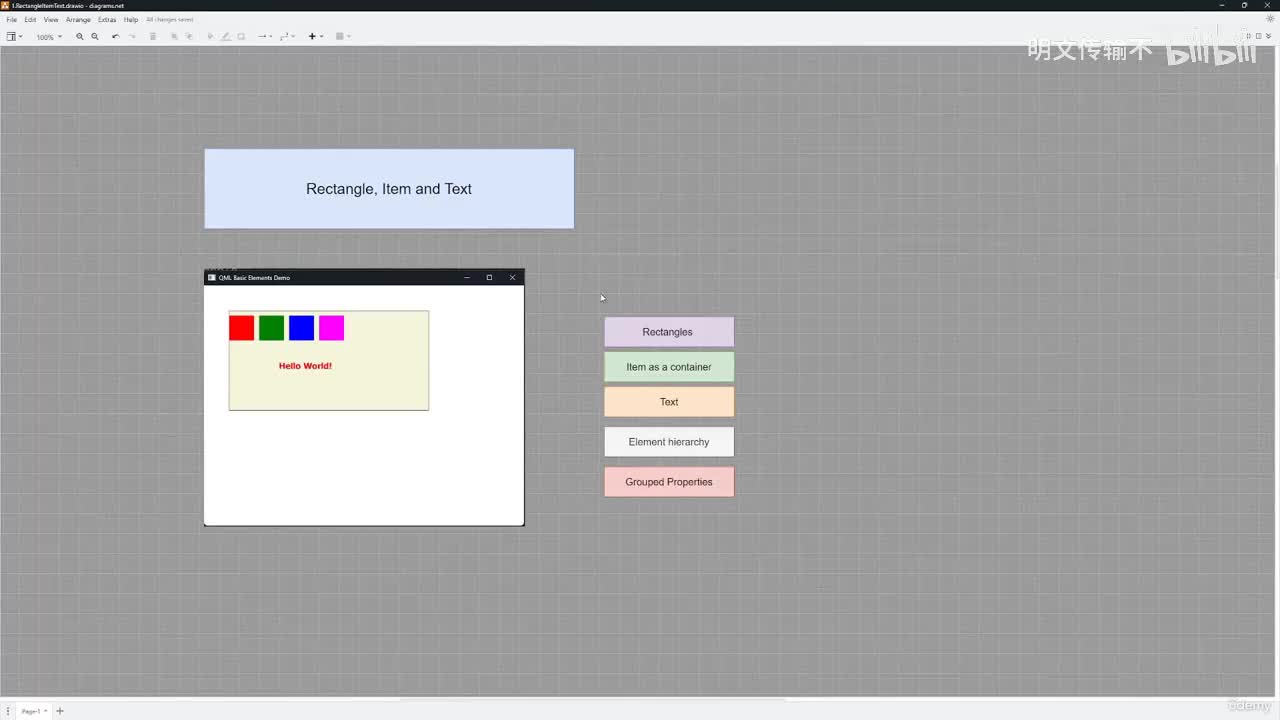
Task: Open the Edit menu
Action: coord(30,20)
